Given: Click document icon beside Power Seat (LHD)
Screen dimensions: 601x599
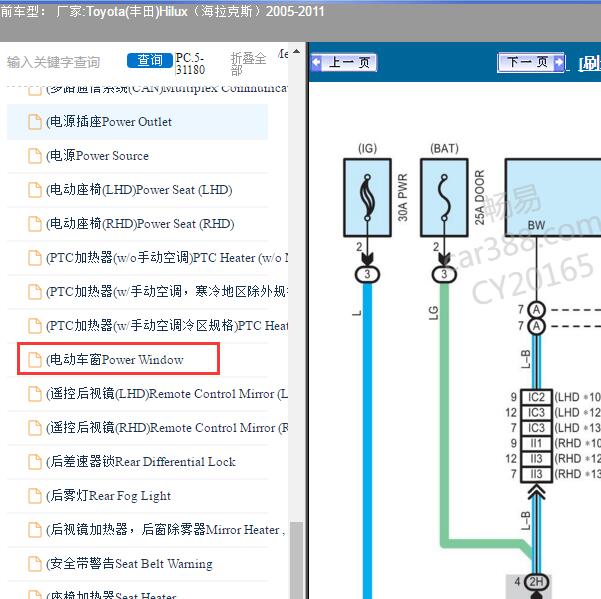Looking at the screenshot, I should 35,190.
